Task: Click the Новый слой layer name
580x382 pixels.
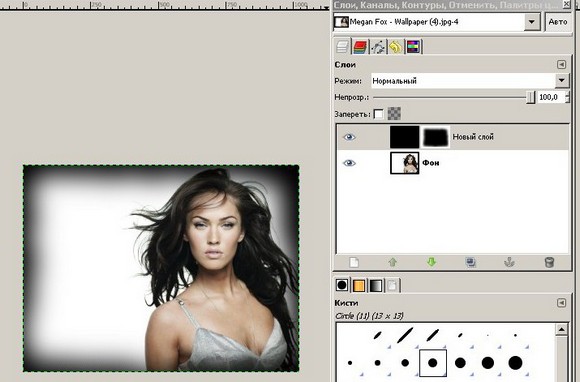Action: [x=473, y=137]
